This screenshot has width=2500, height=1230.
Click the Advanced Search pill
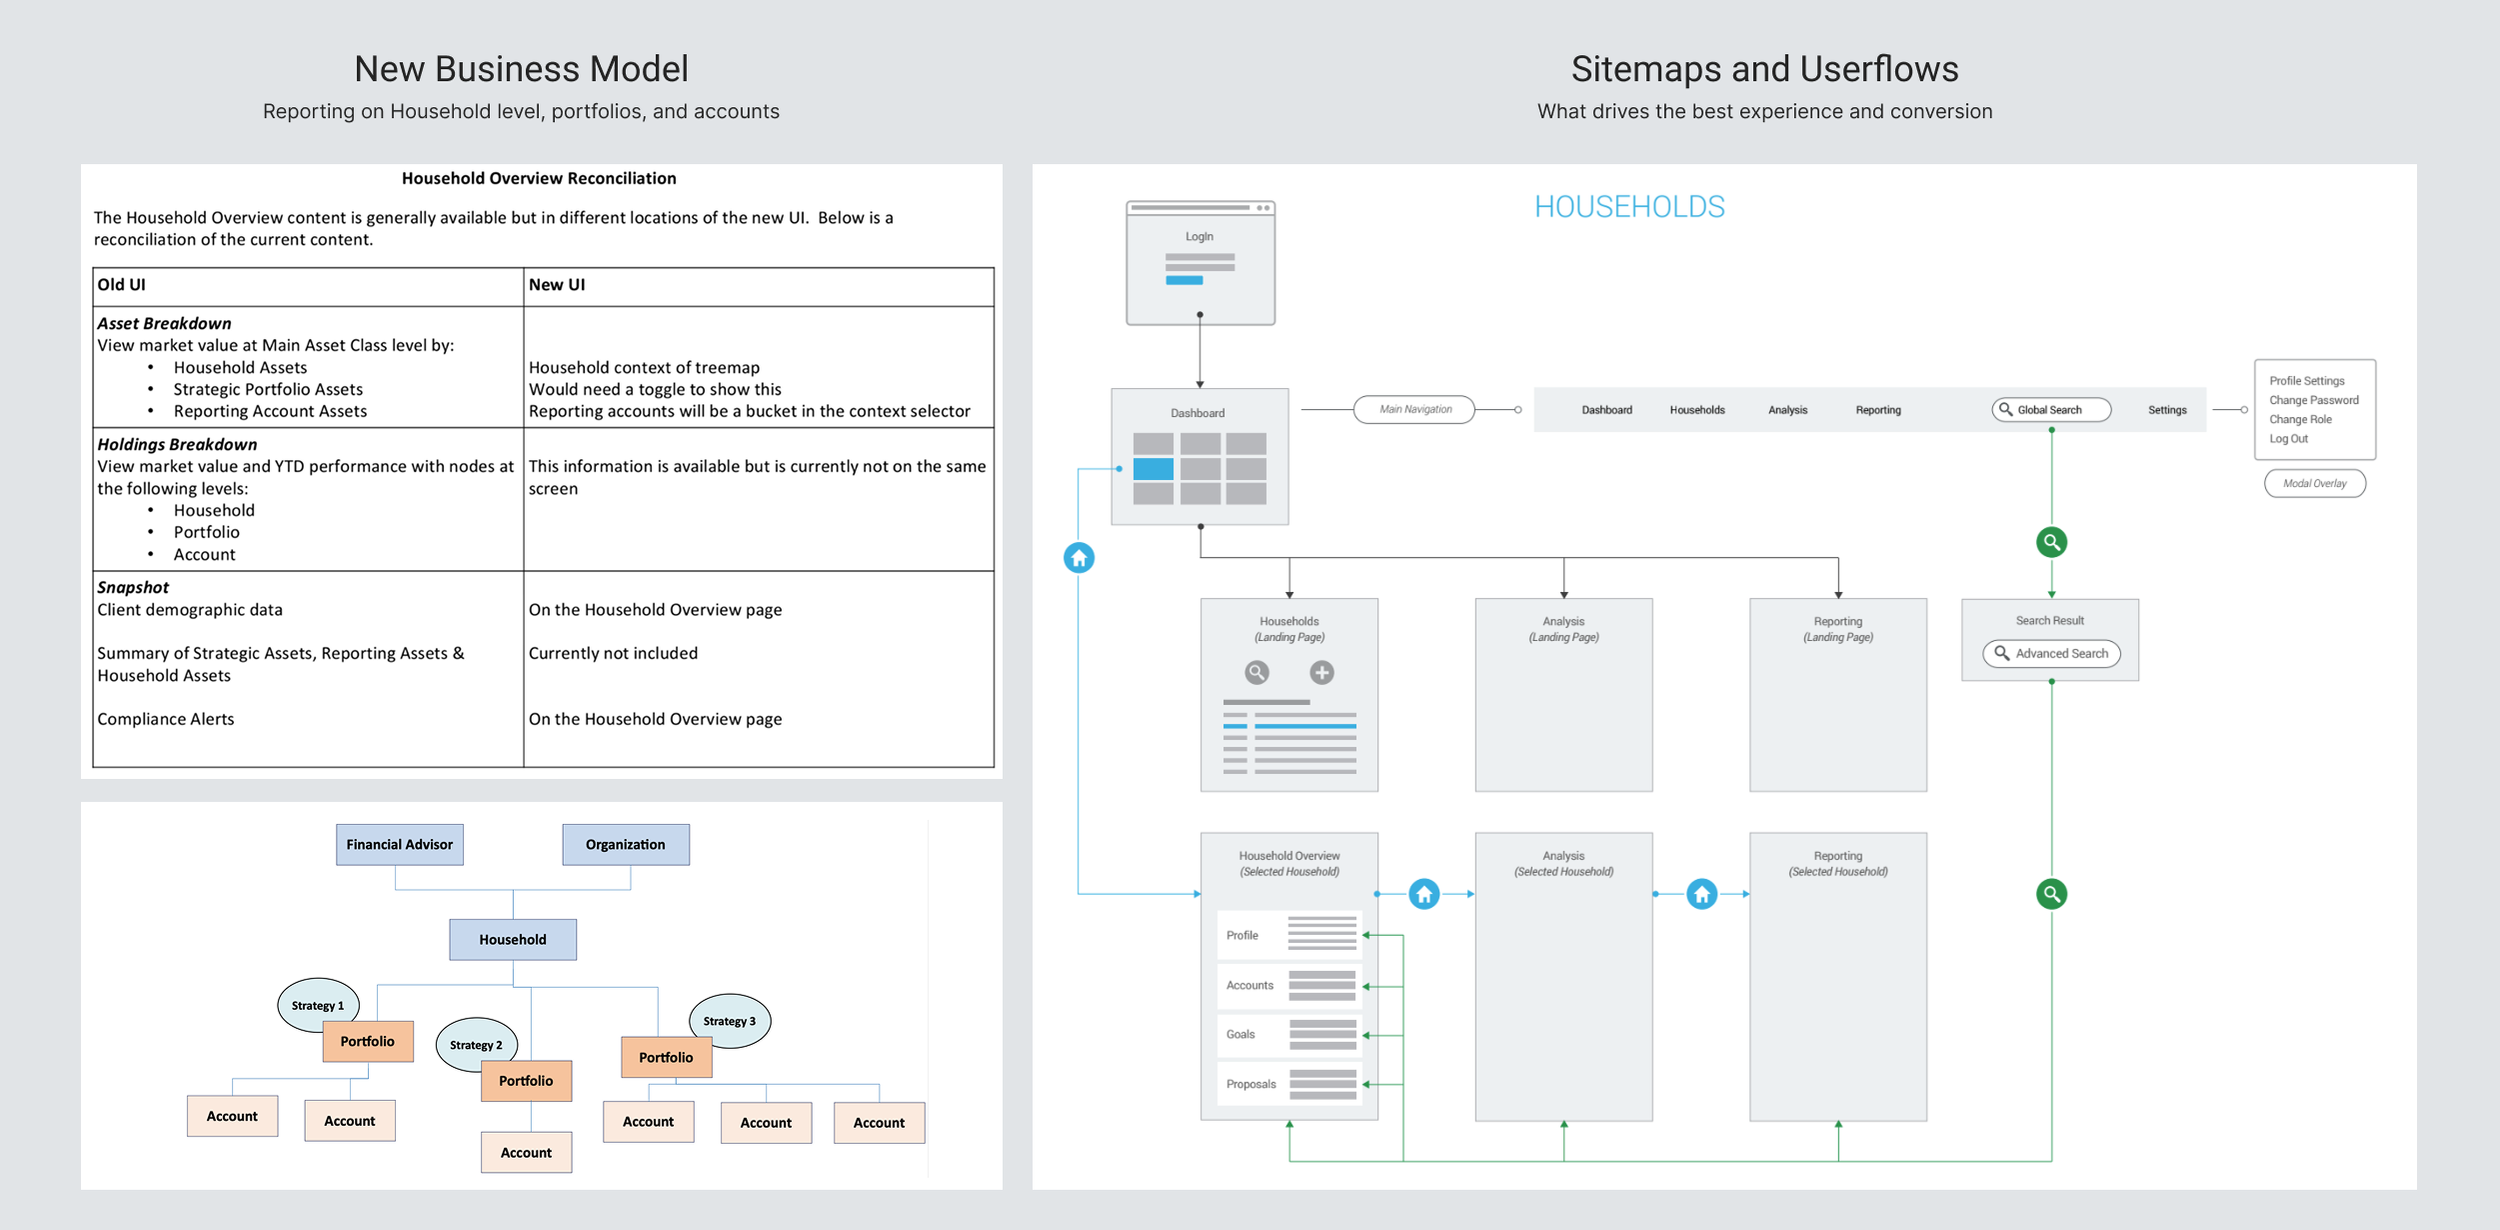point(2051,653)
